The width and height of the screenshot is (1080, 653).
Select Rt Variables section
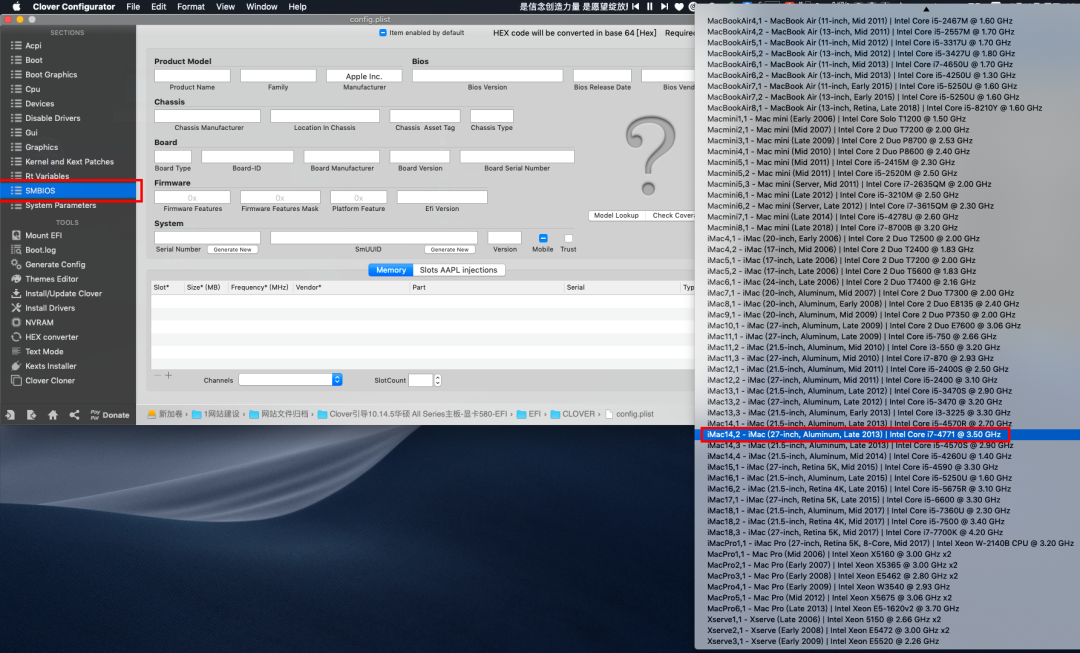click(47, 176)
